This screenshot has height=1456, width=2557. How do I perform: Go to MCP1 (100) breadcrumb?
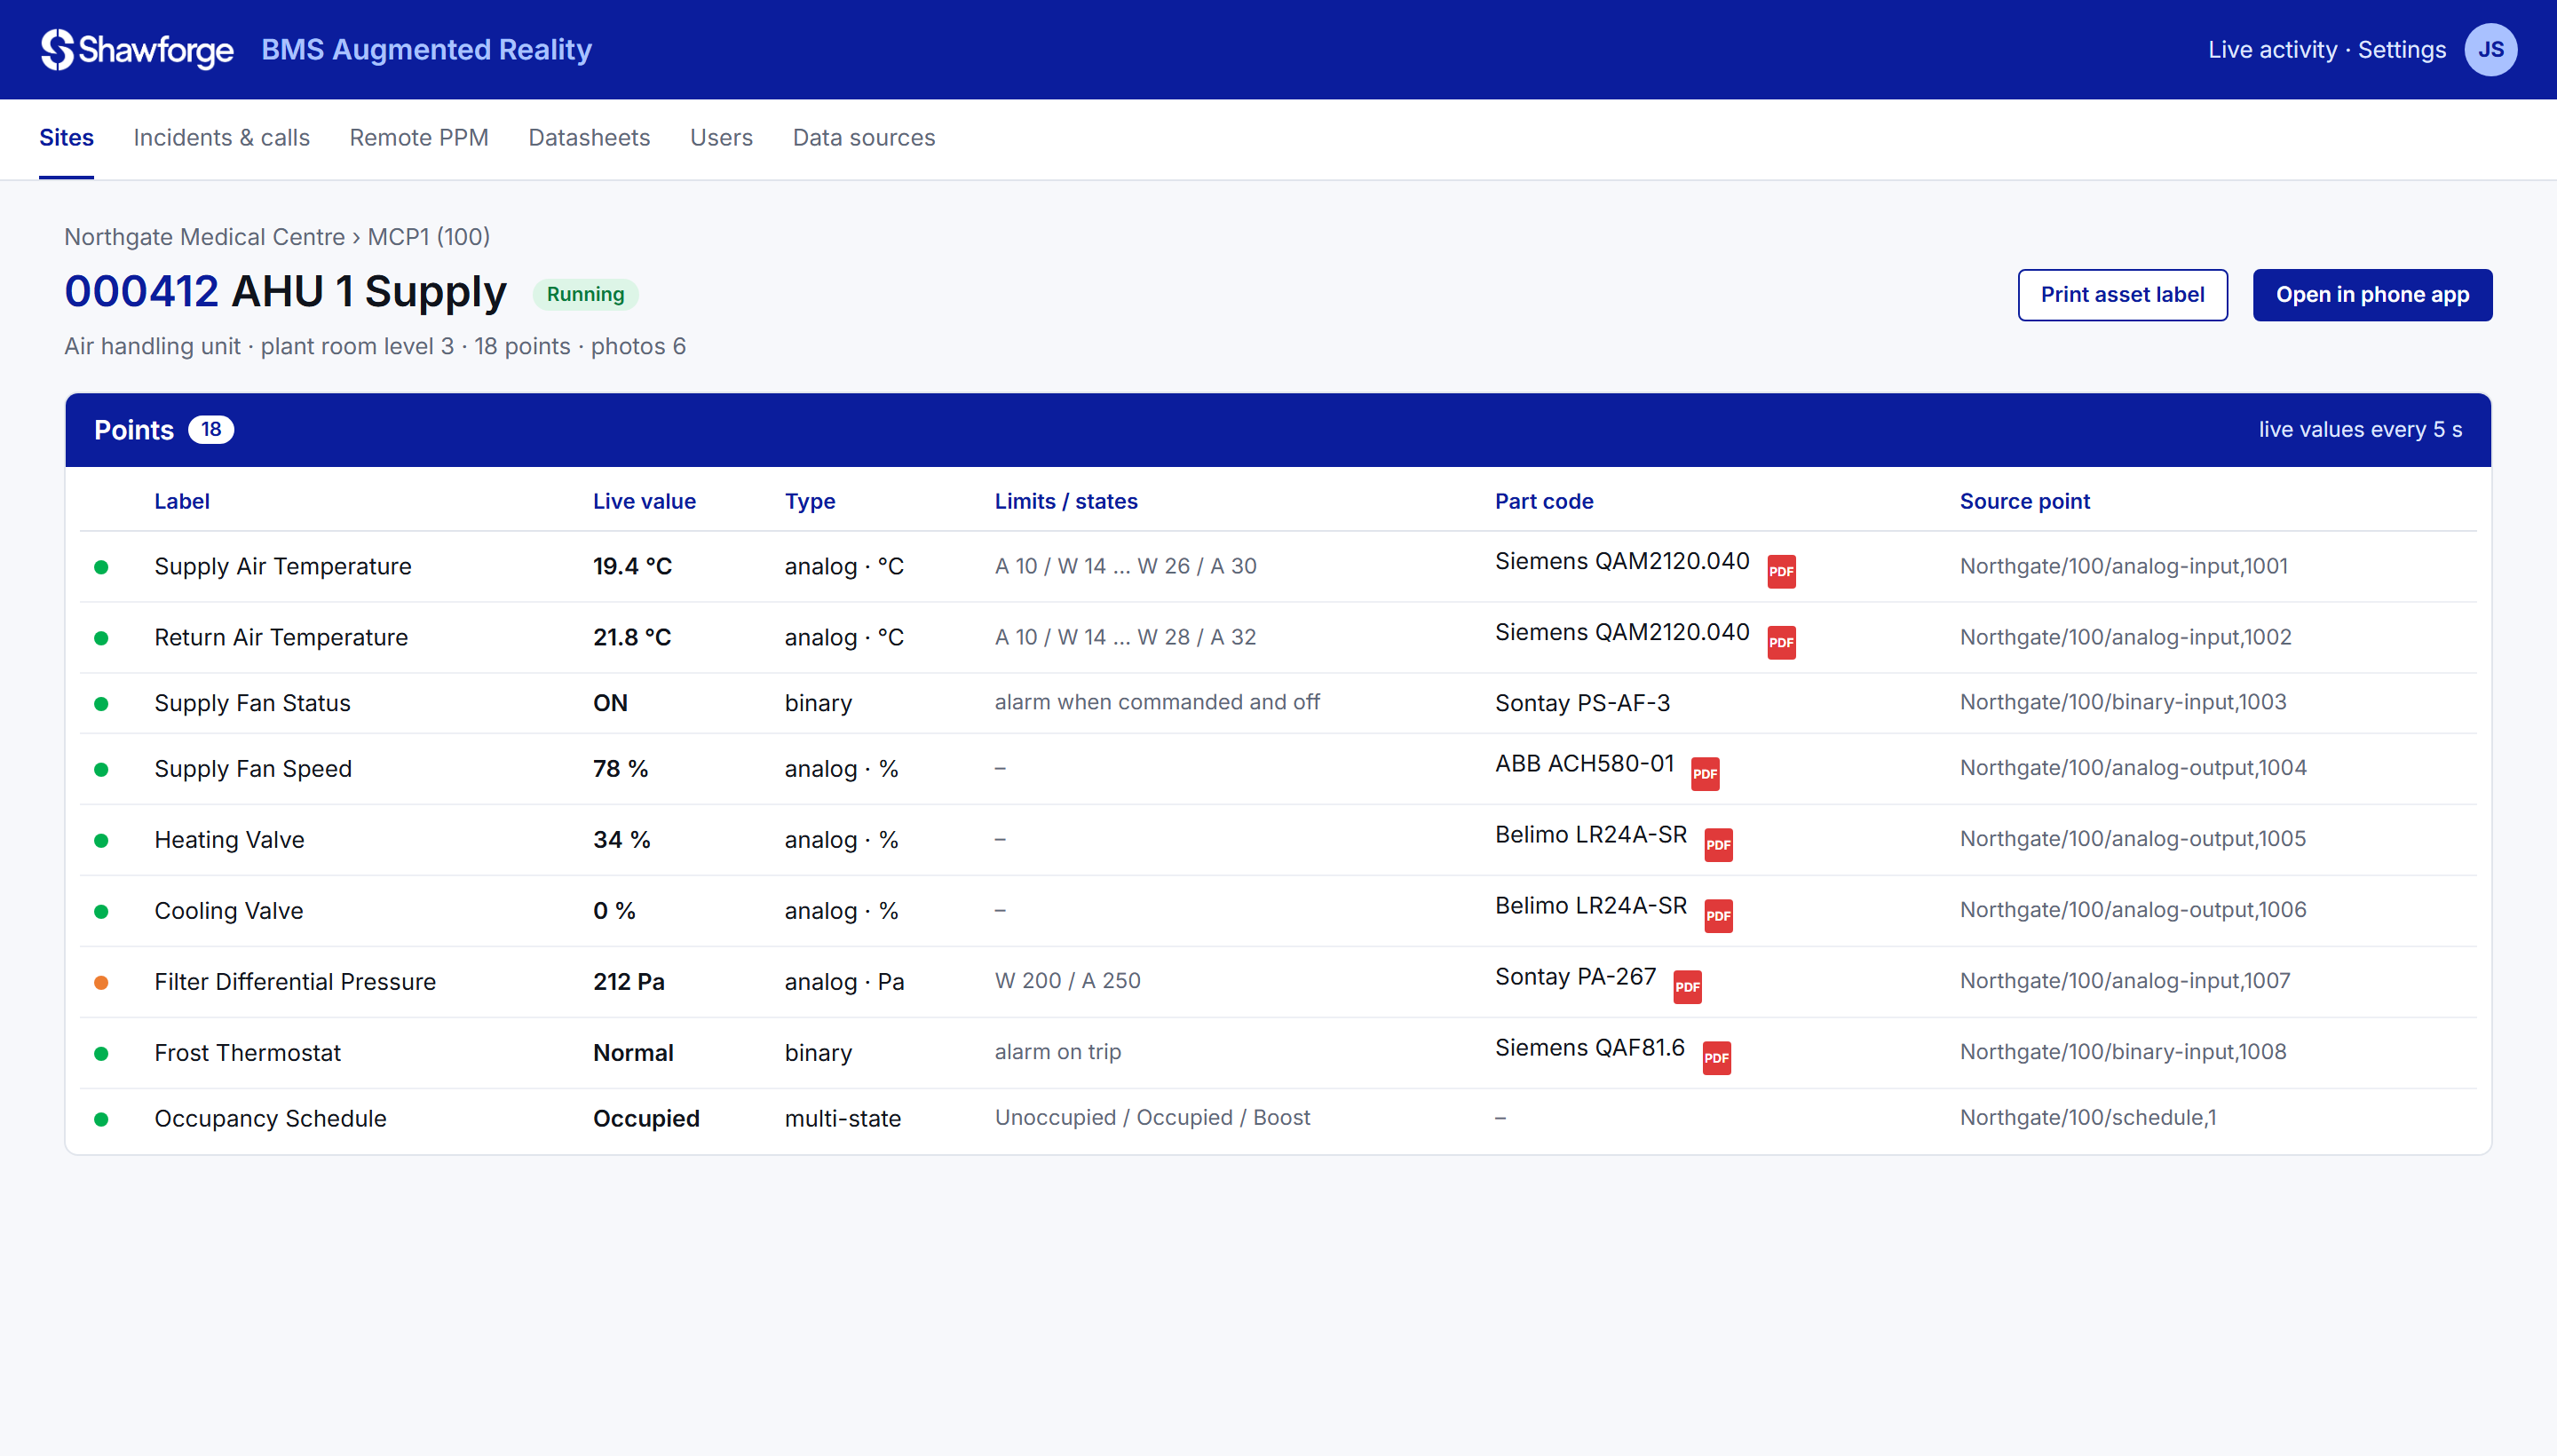click(428, 237)
